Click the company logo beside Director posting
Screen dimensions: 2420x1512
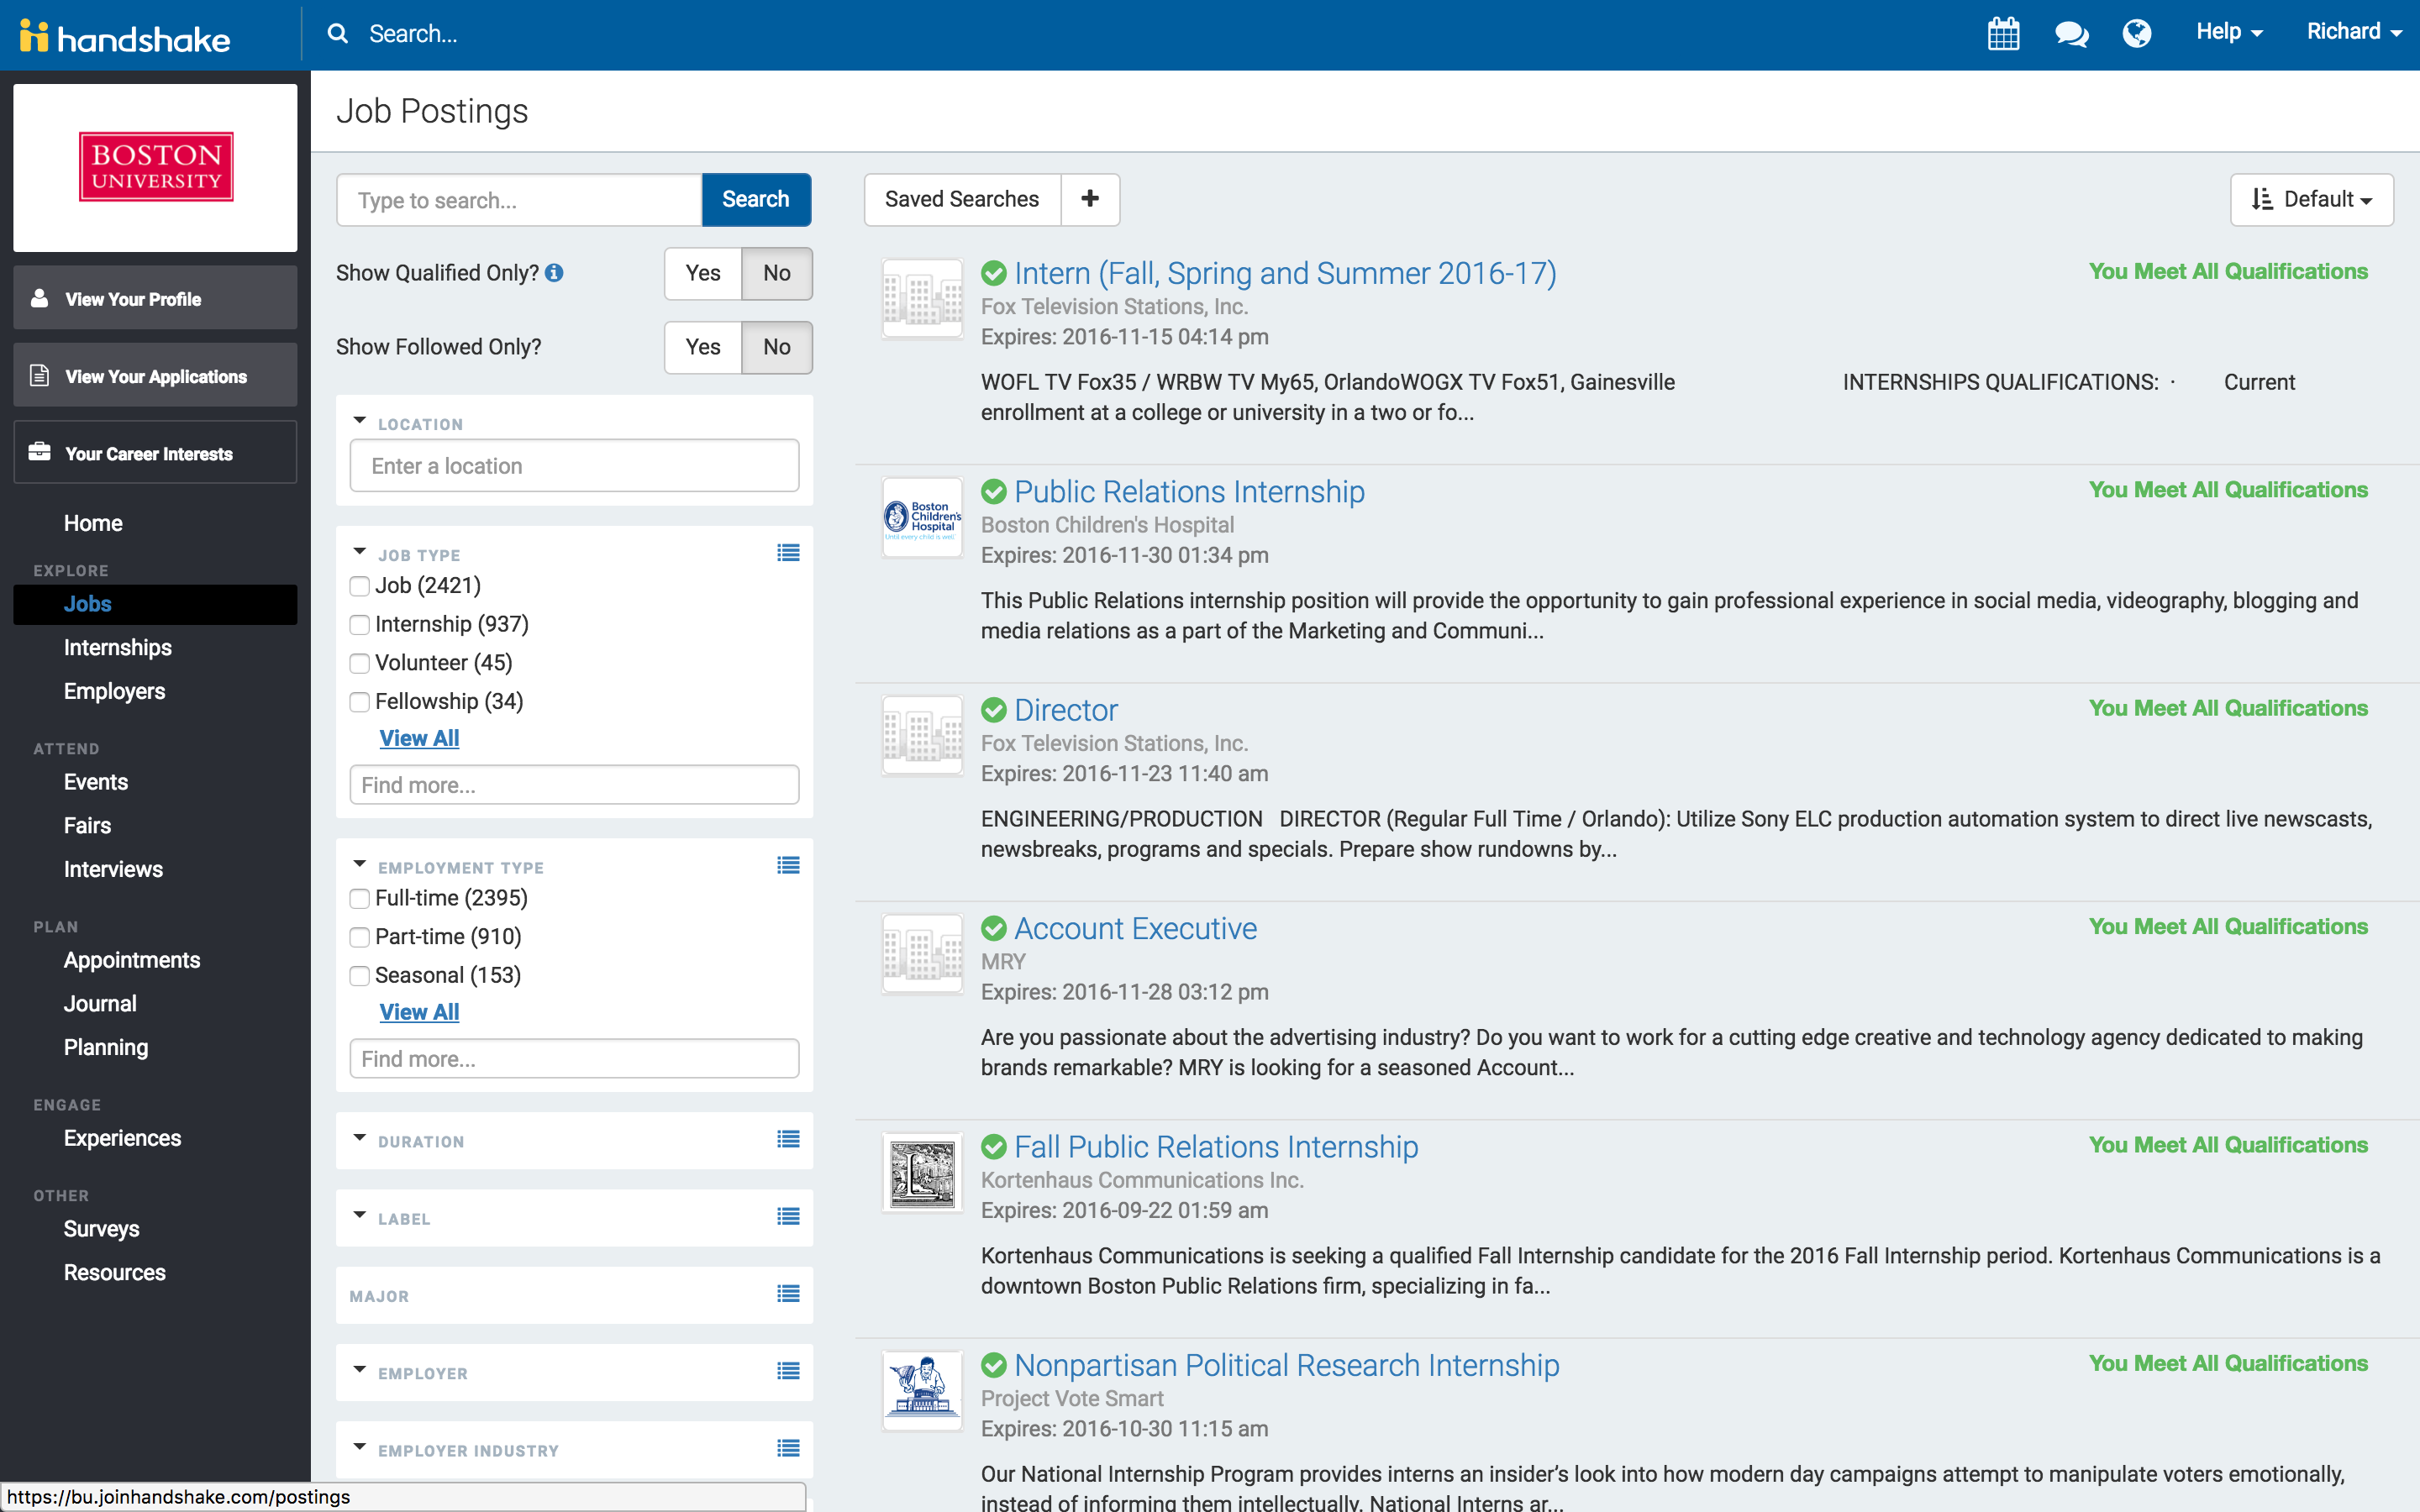(922, 736)
